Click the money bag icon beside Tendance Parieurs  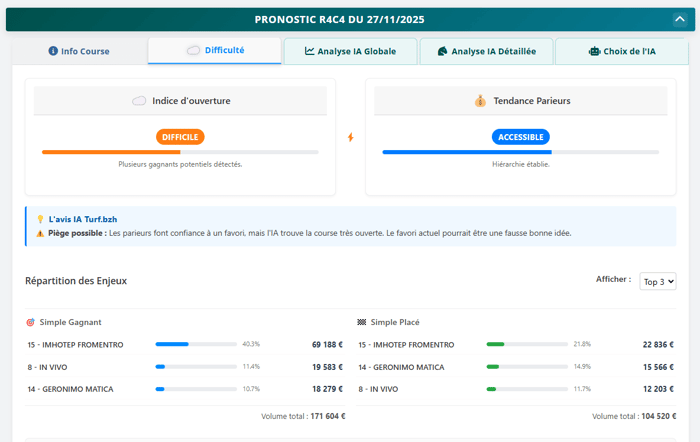tap(480, 101)
